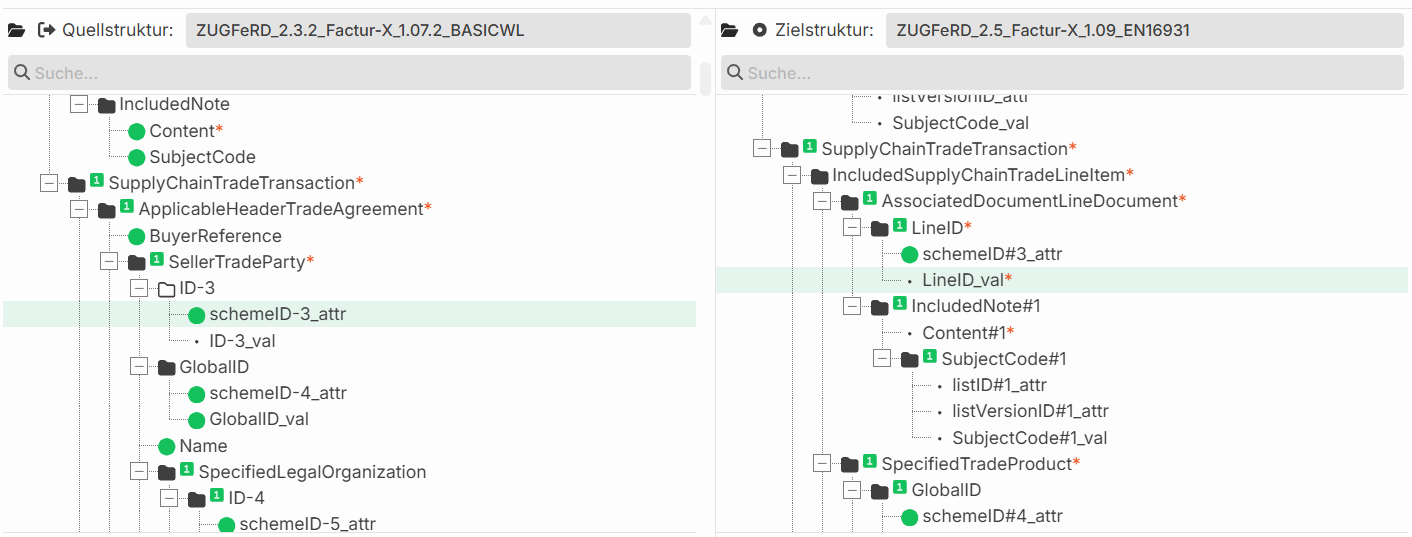
Task: Collapse source GlobalID node
Action: [139, 367]
